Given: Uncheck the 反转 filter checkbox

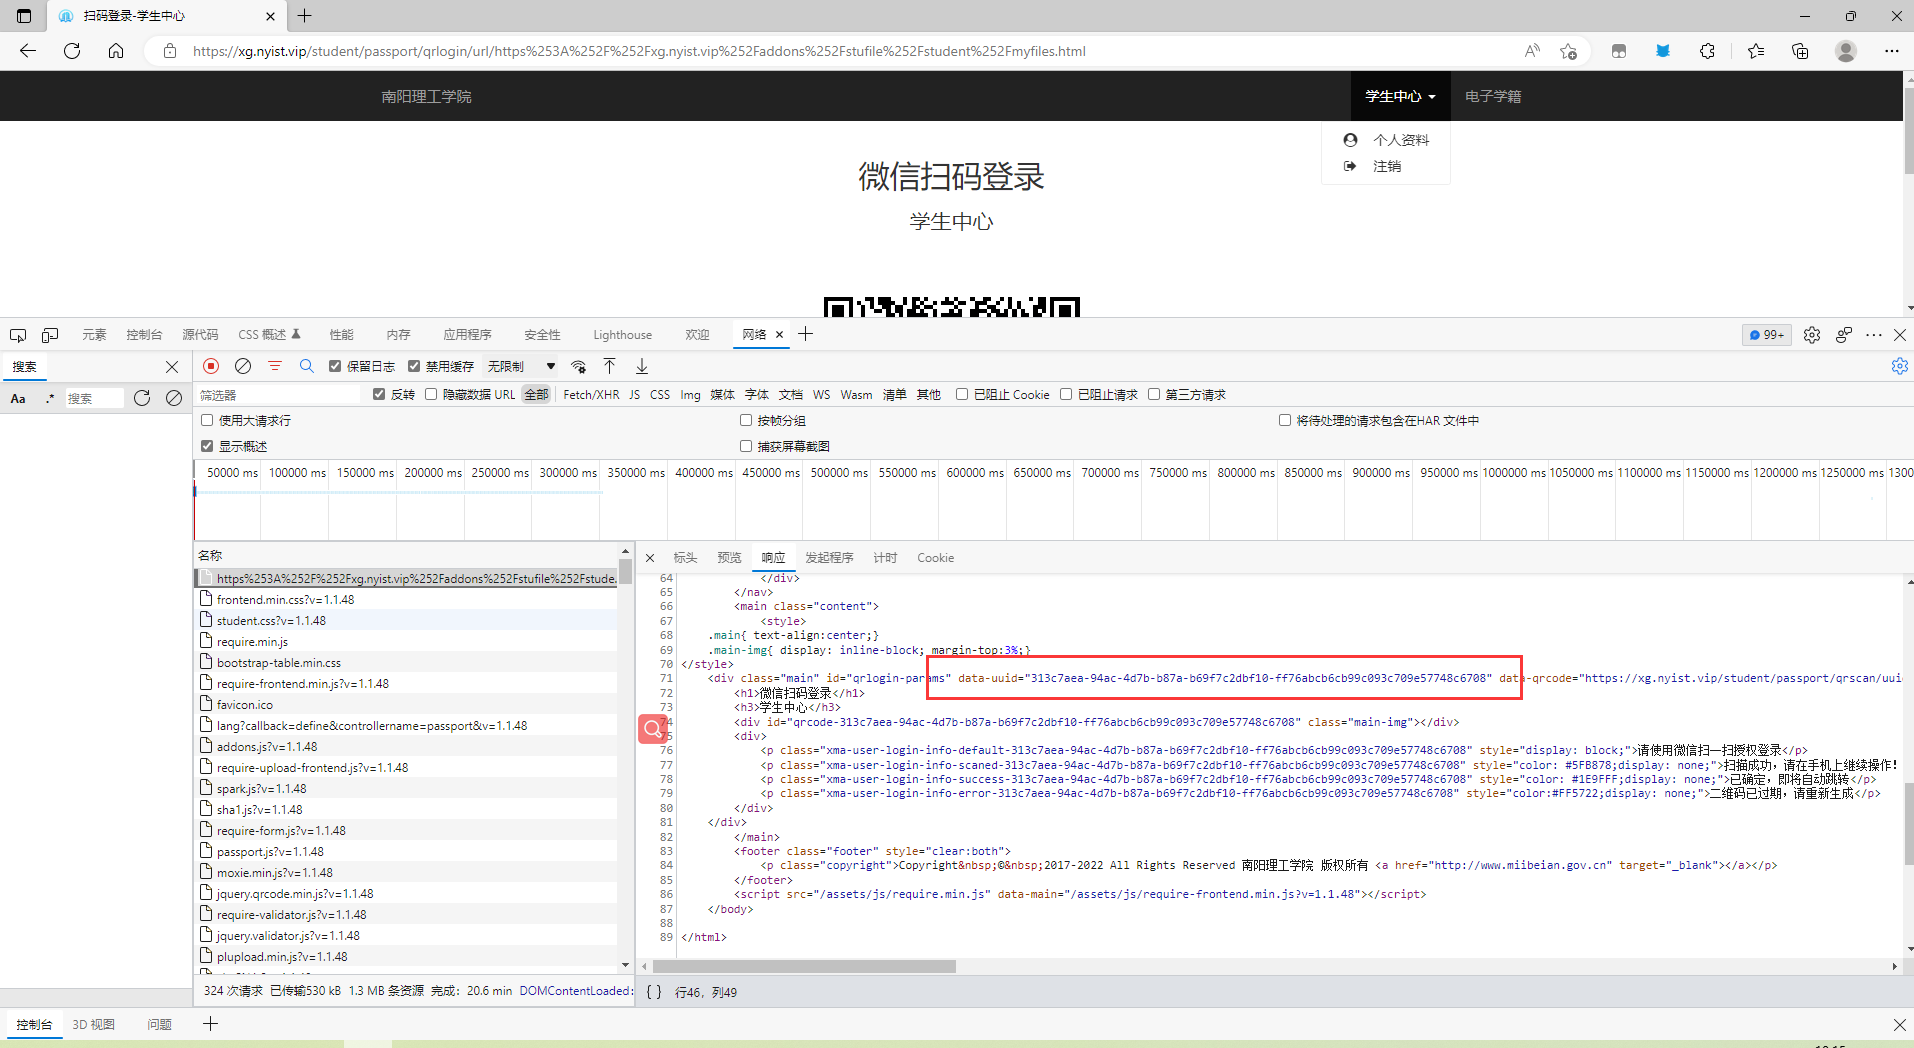Looking at the screenshot, I should tap(379, 394).
